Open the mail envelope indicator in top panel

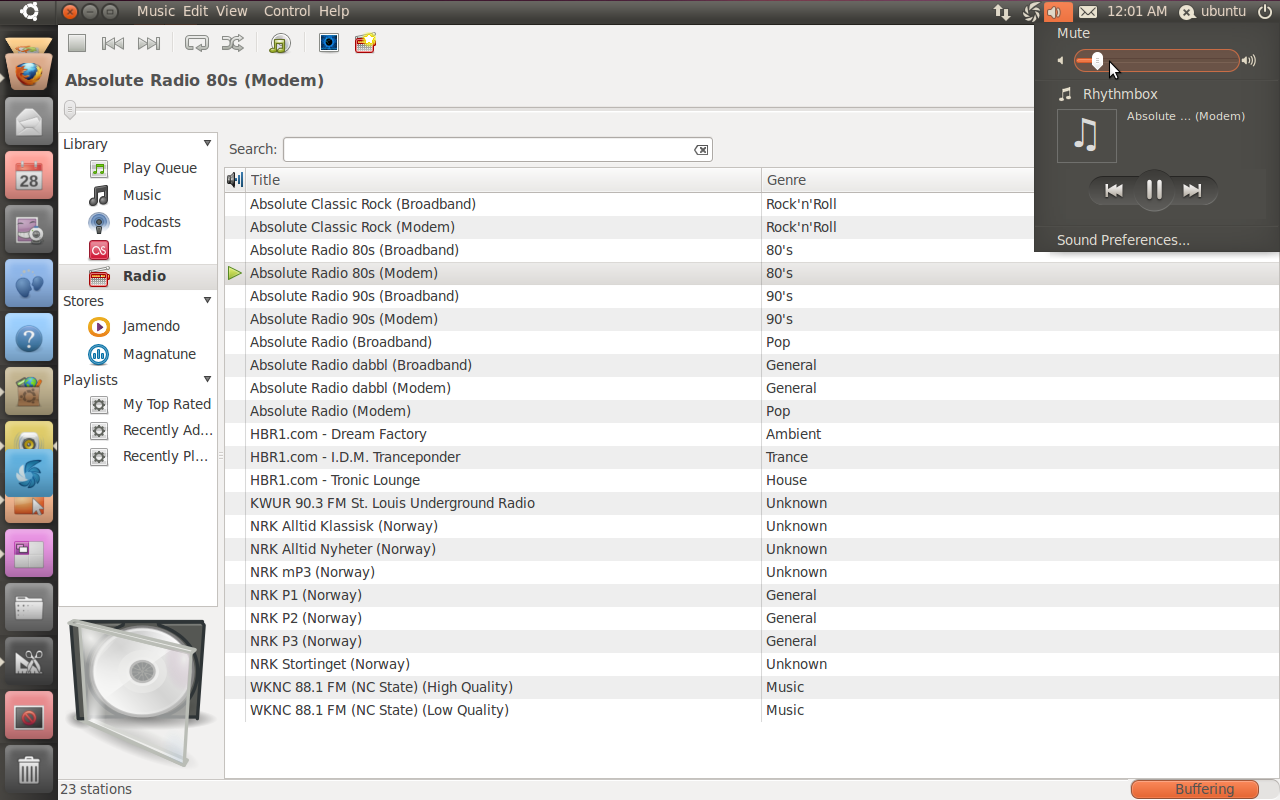[1088, 12]
